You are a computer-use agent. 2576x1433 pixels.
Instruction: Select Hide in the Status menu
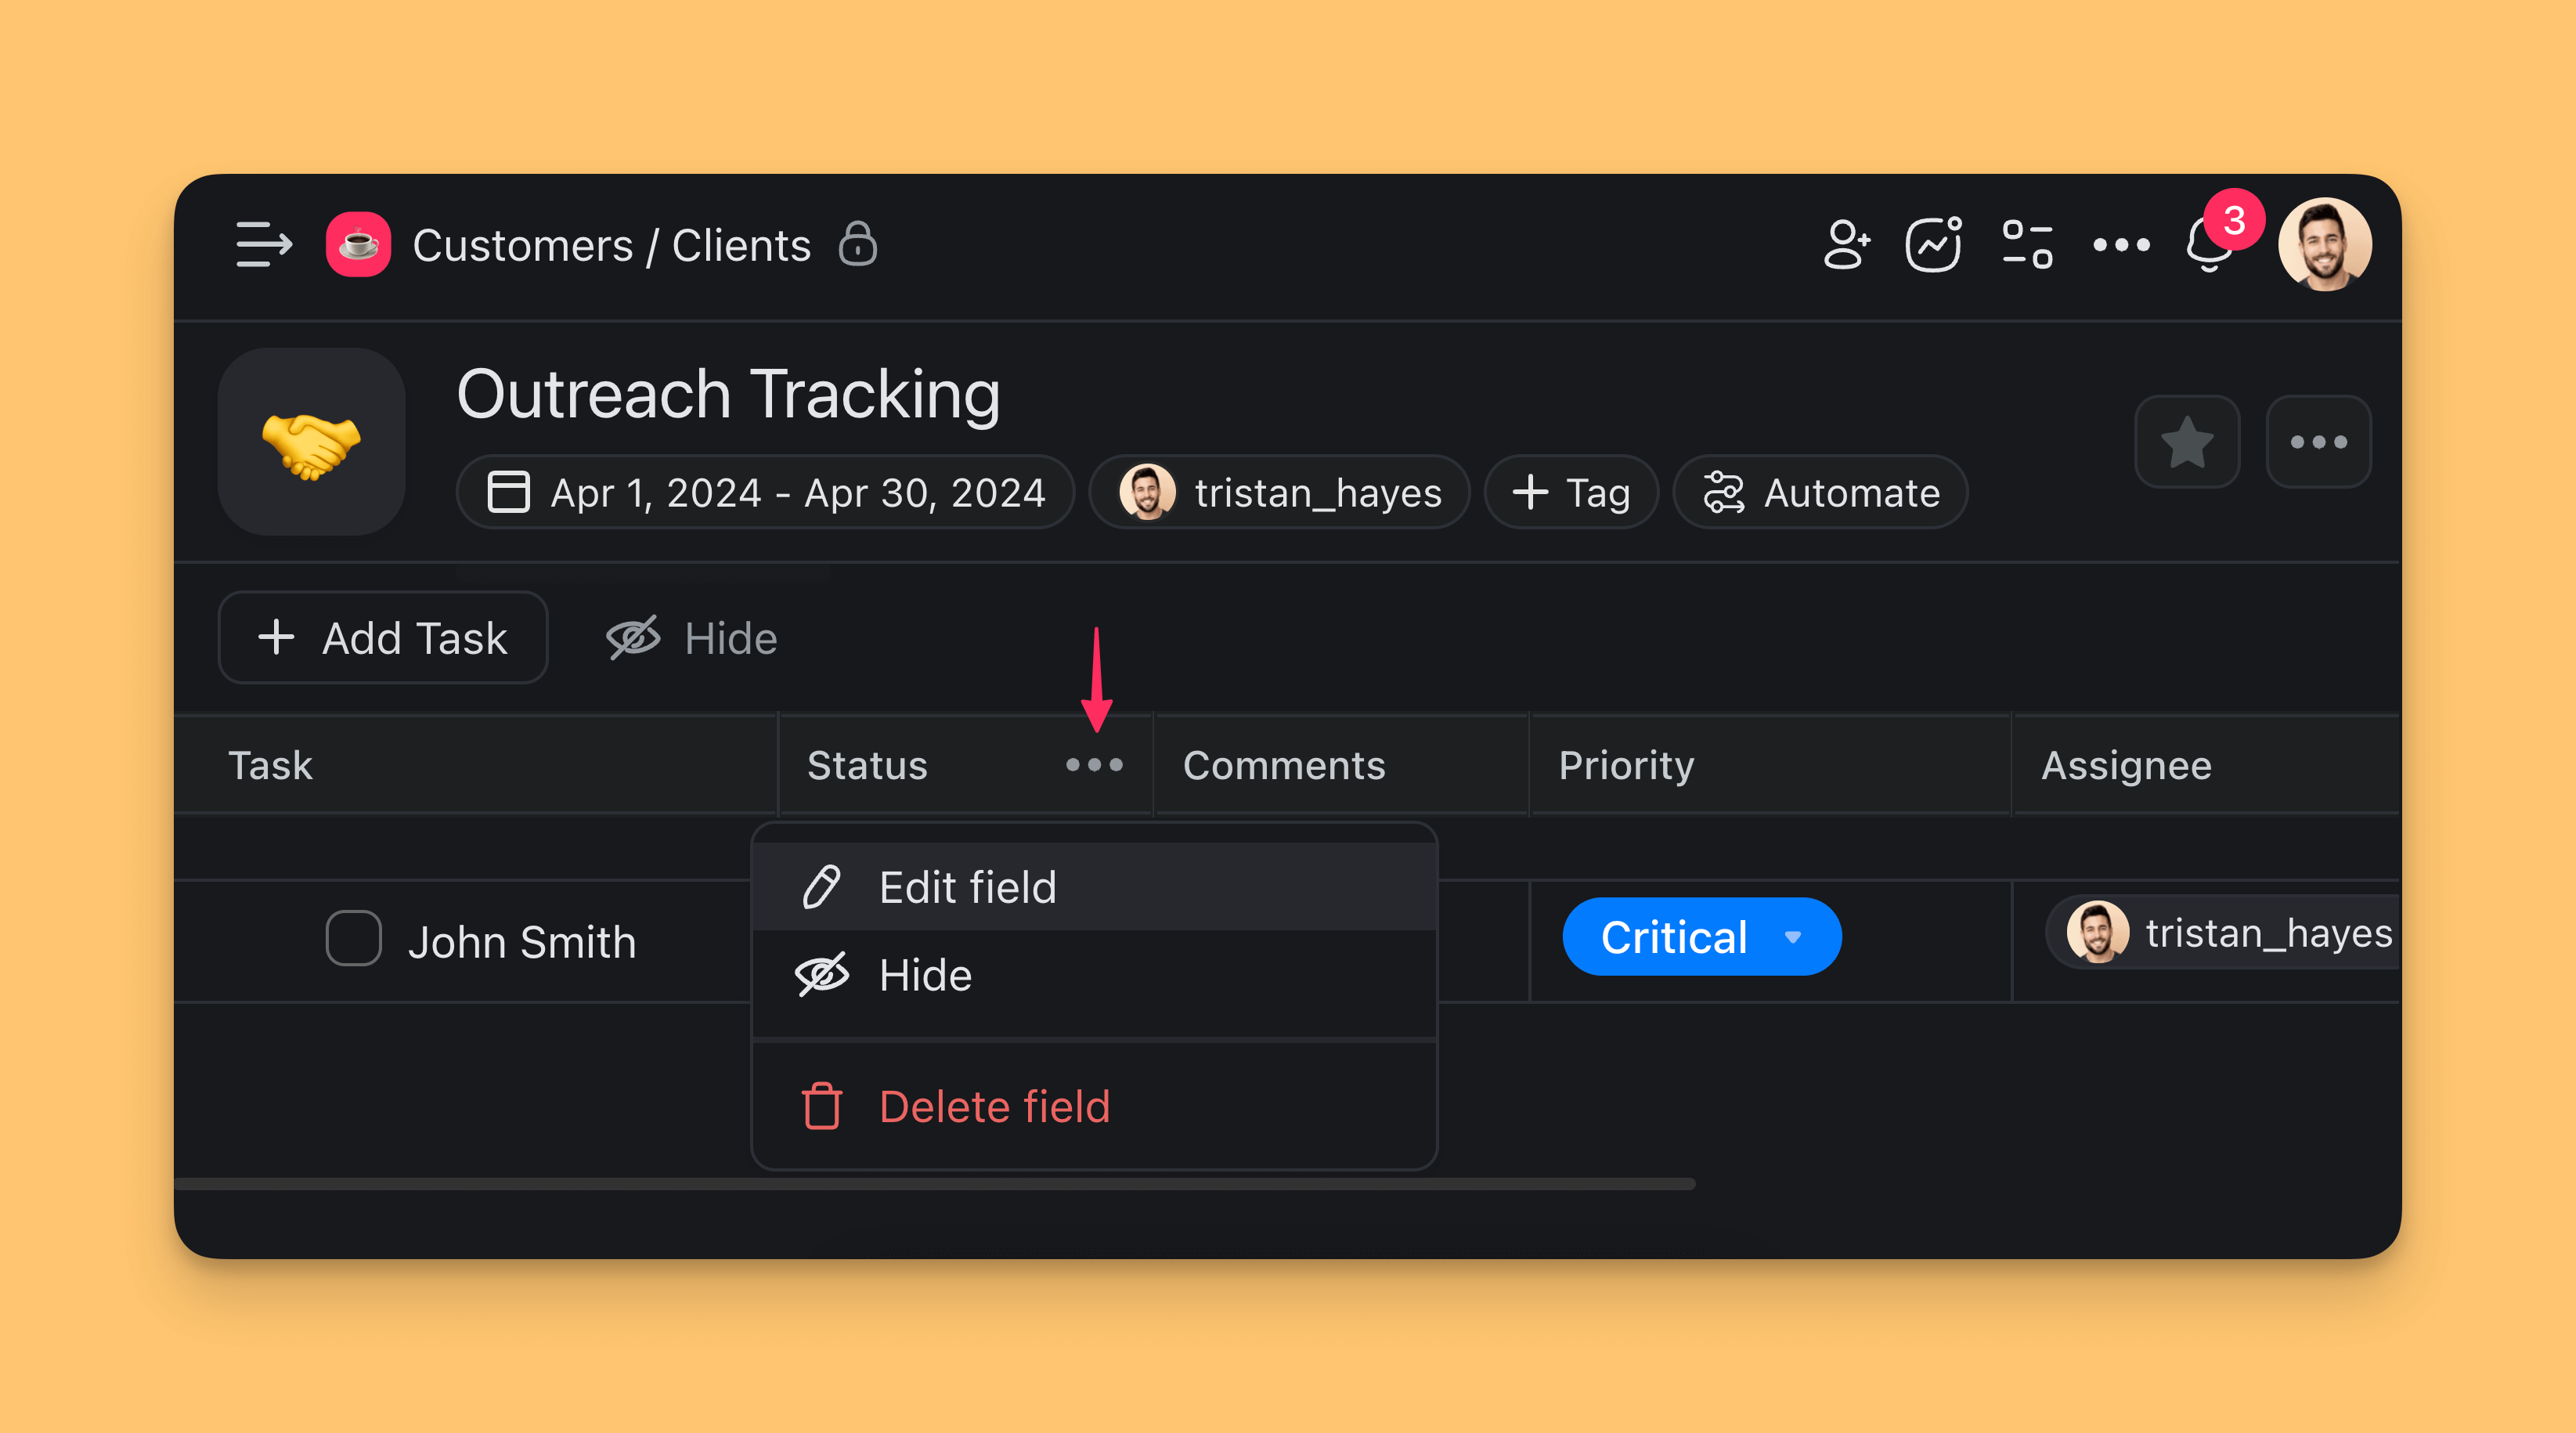coord(925,975)
